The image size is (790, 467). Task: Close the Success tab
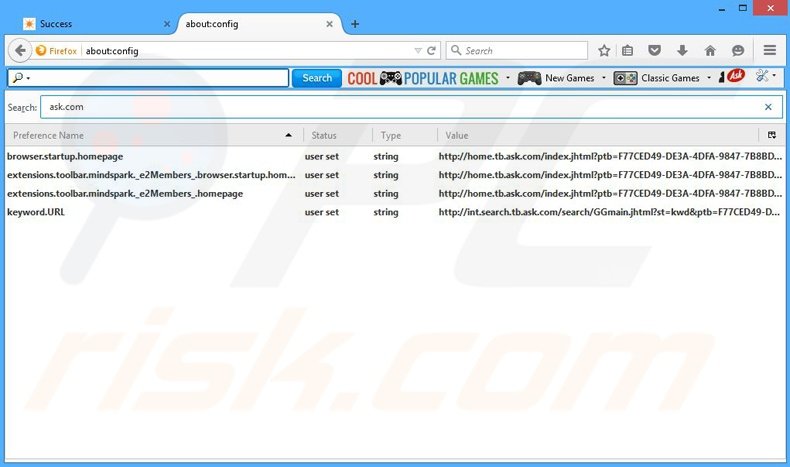pos(167,24)
